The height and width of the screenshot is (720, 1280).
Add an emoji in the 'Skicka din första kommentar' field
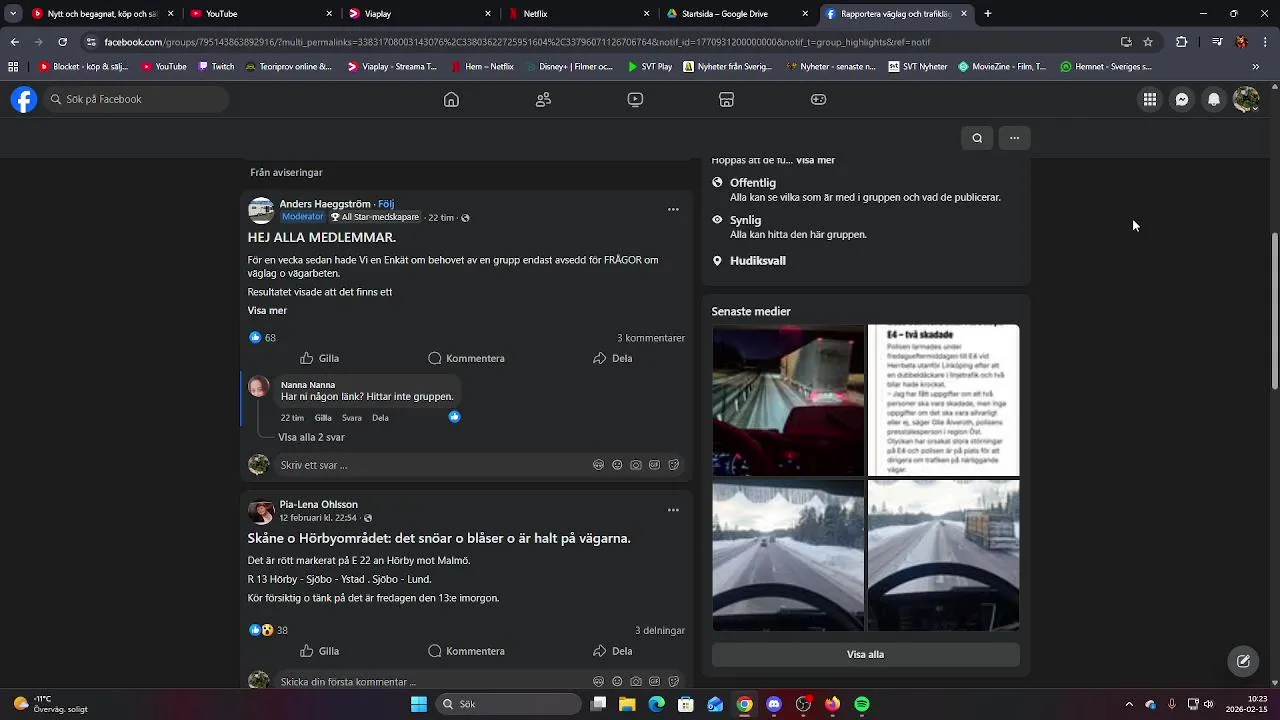coord(617,681)
